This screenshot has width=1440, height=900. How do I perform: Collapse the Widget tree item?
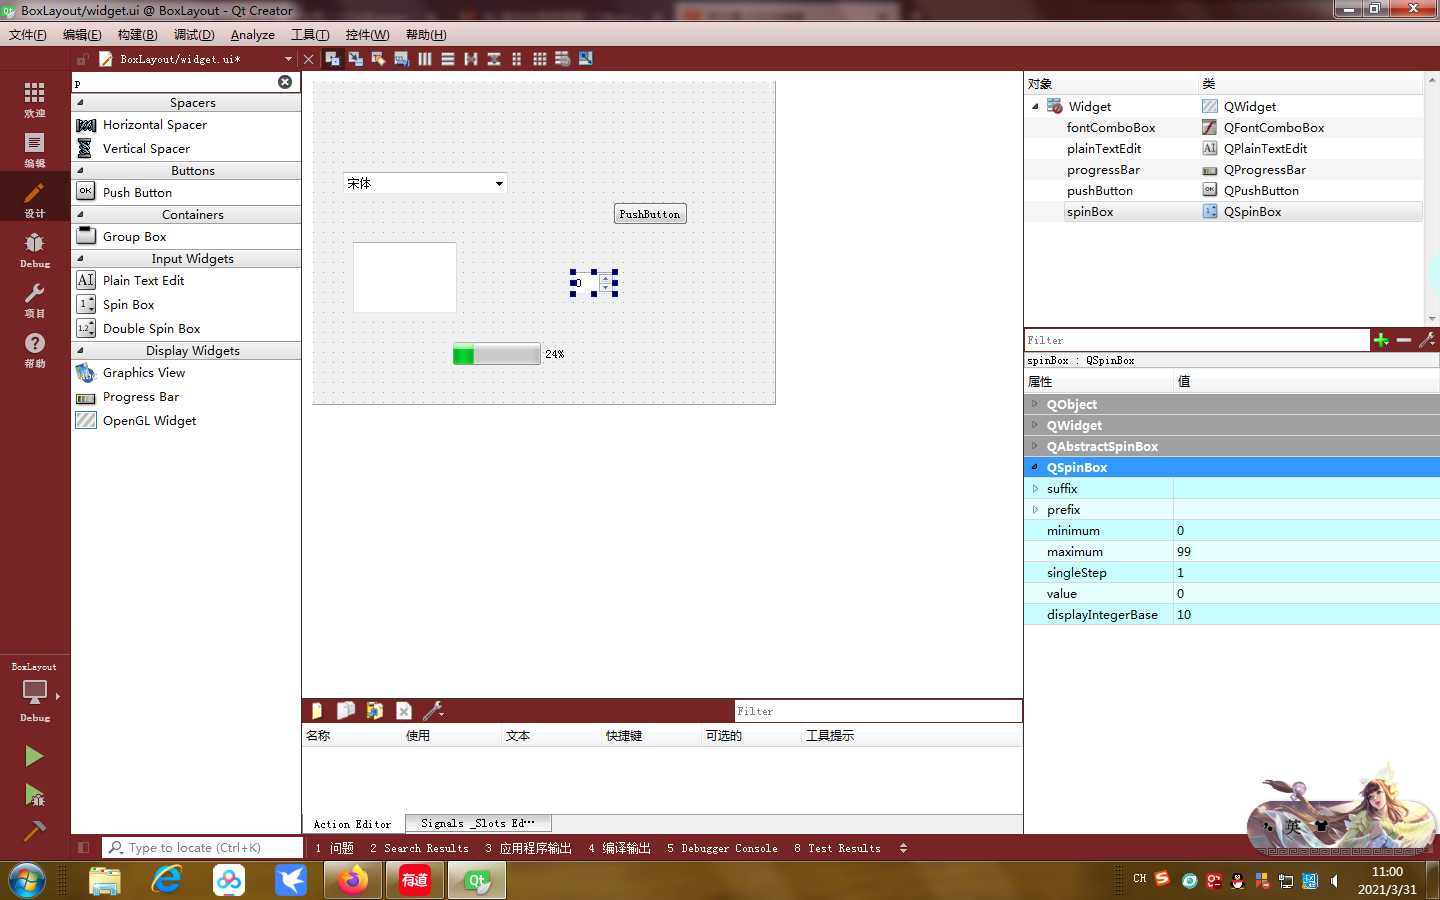coord(1037,106)
